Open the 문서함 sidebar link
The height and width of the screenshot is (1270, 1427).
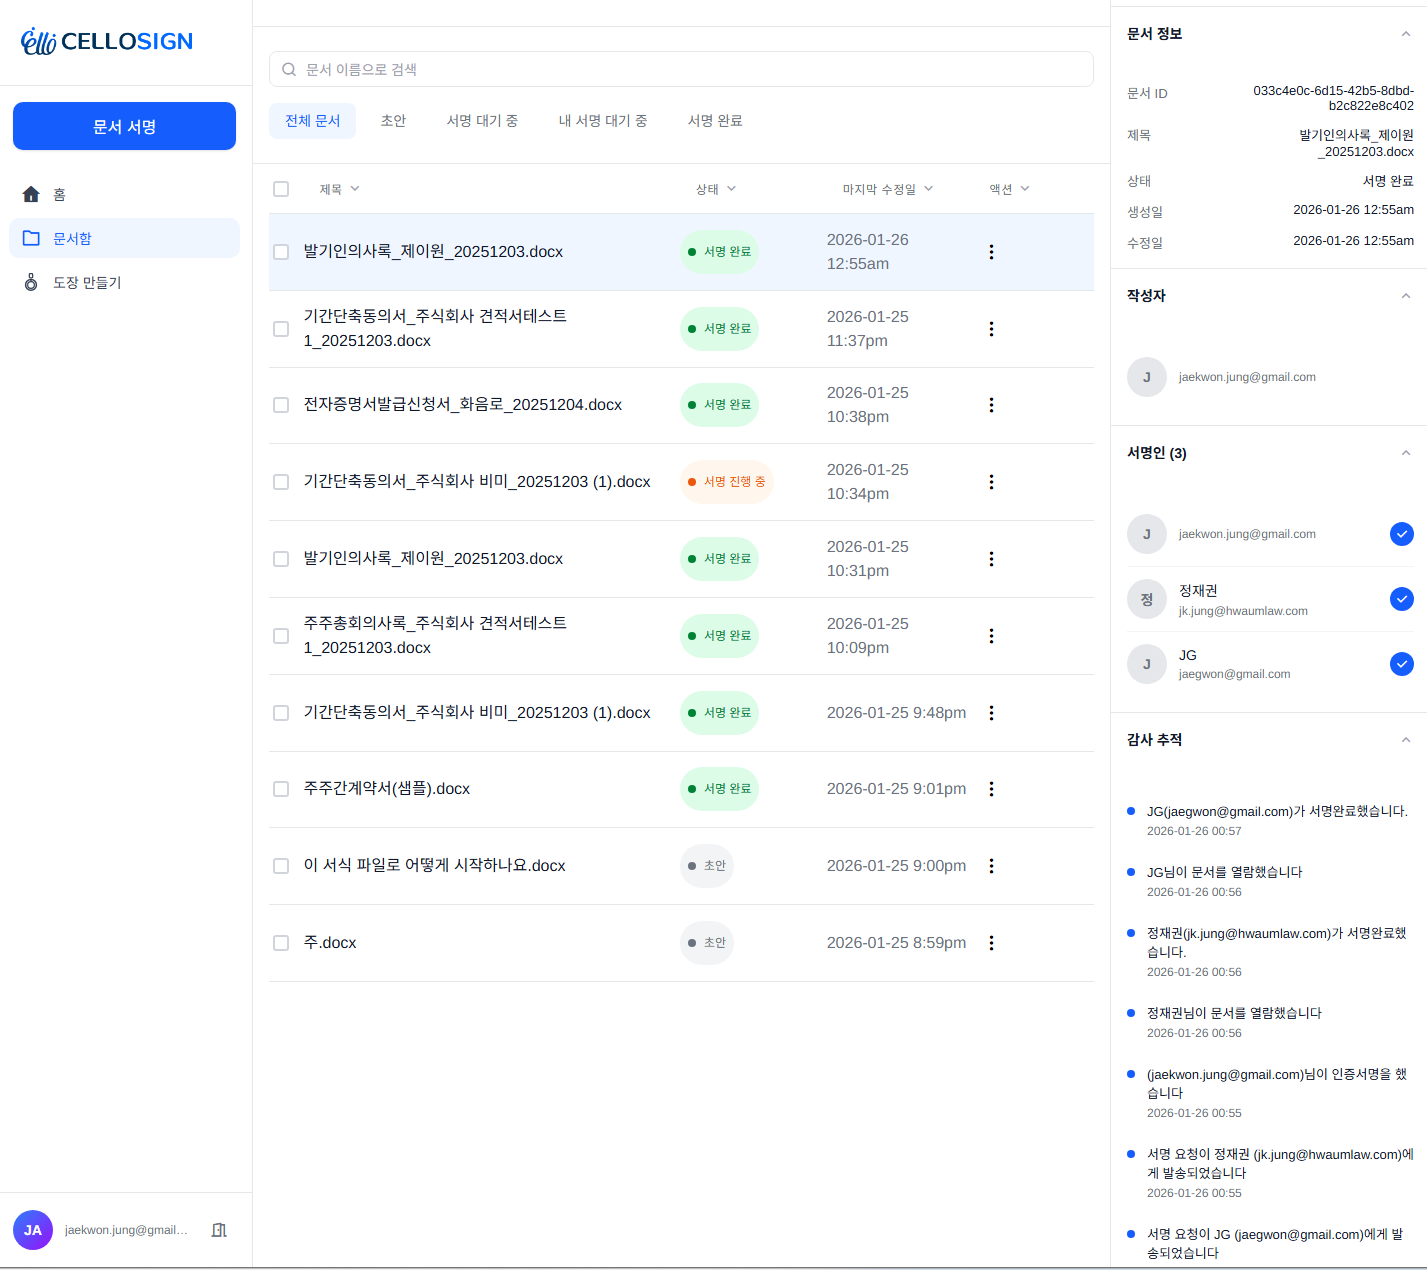coord(72,239)
